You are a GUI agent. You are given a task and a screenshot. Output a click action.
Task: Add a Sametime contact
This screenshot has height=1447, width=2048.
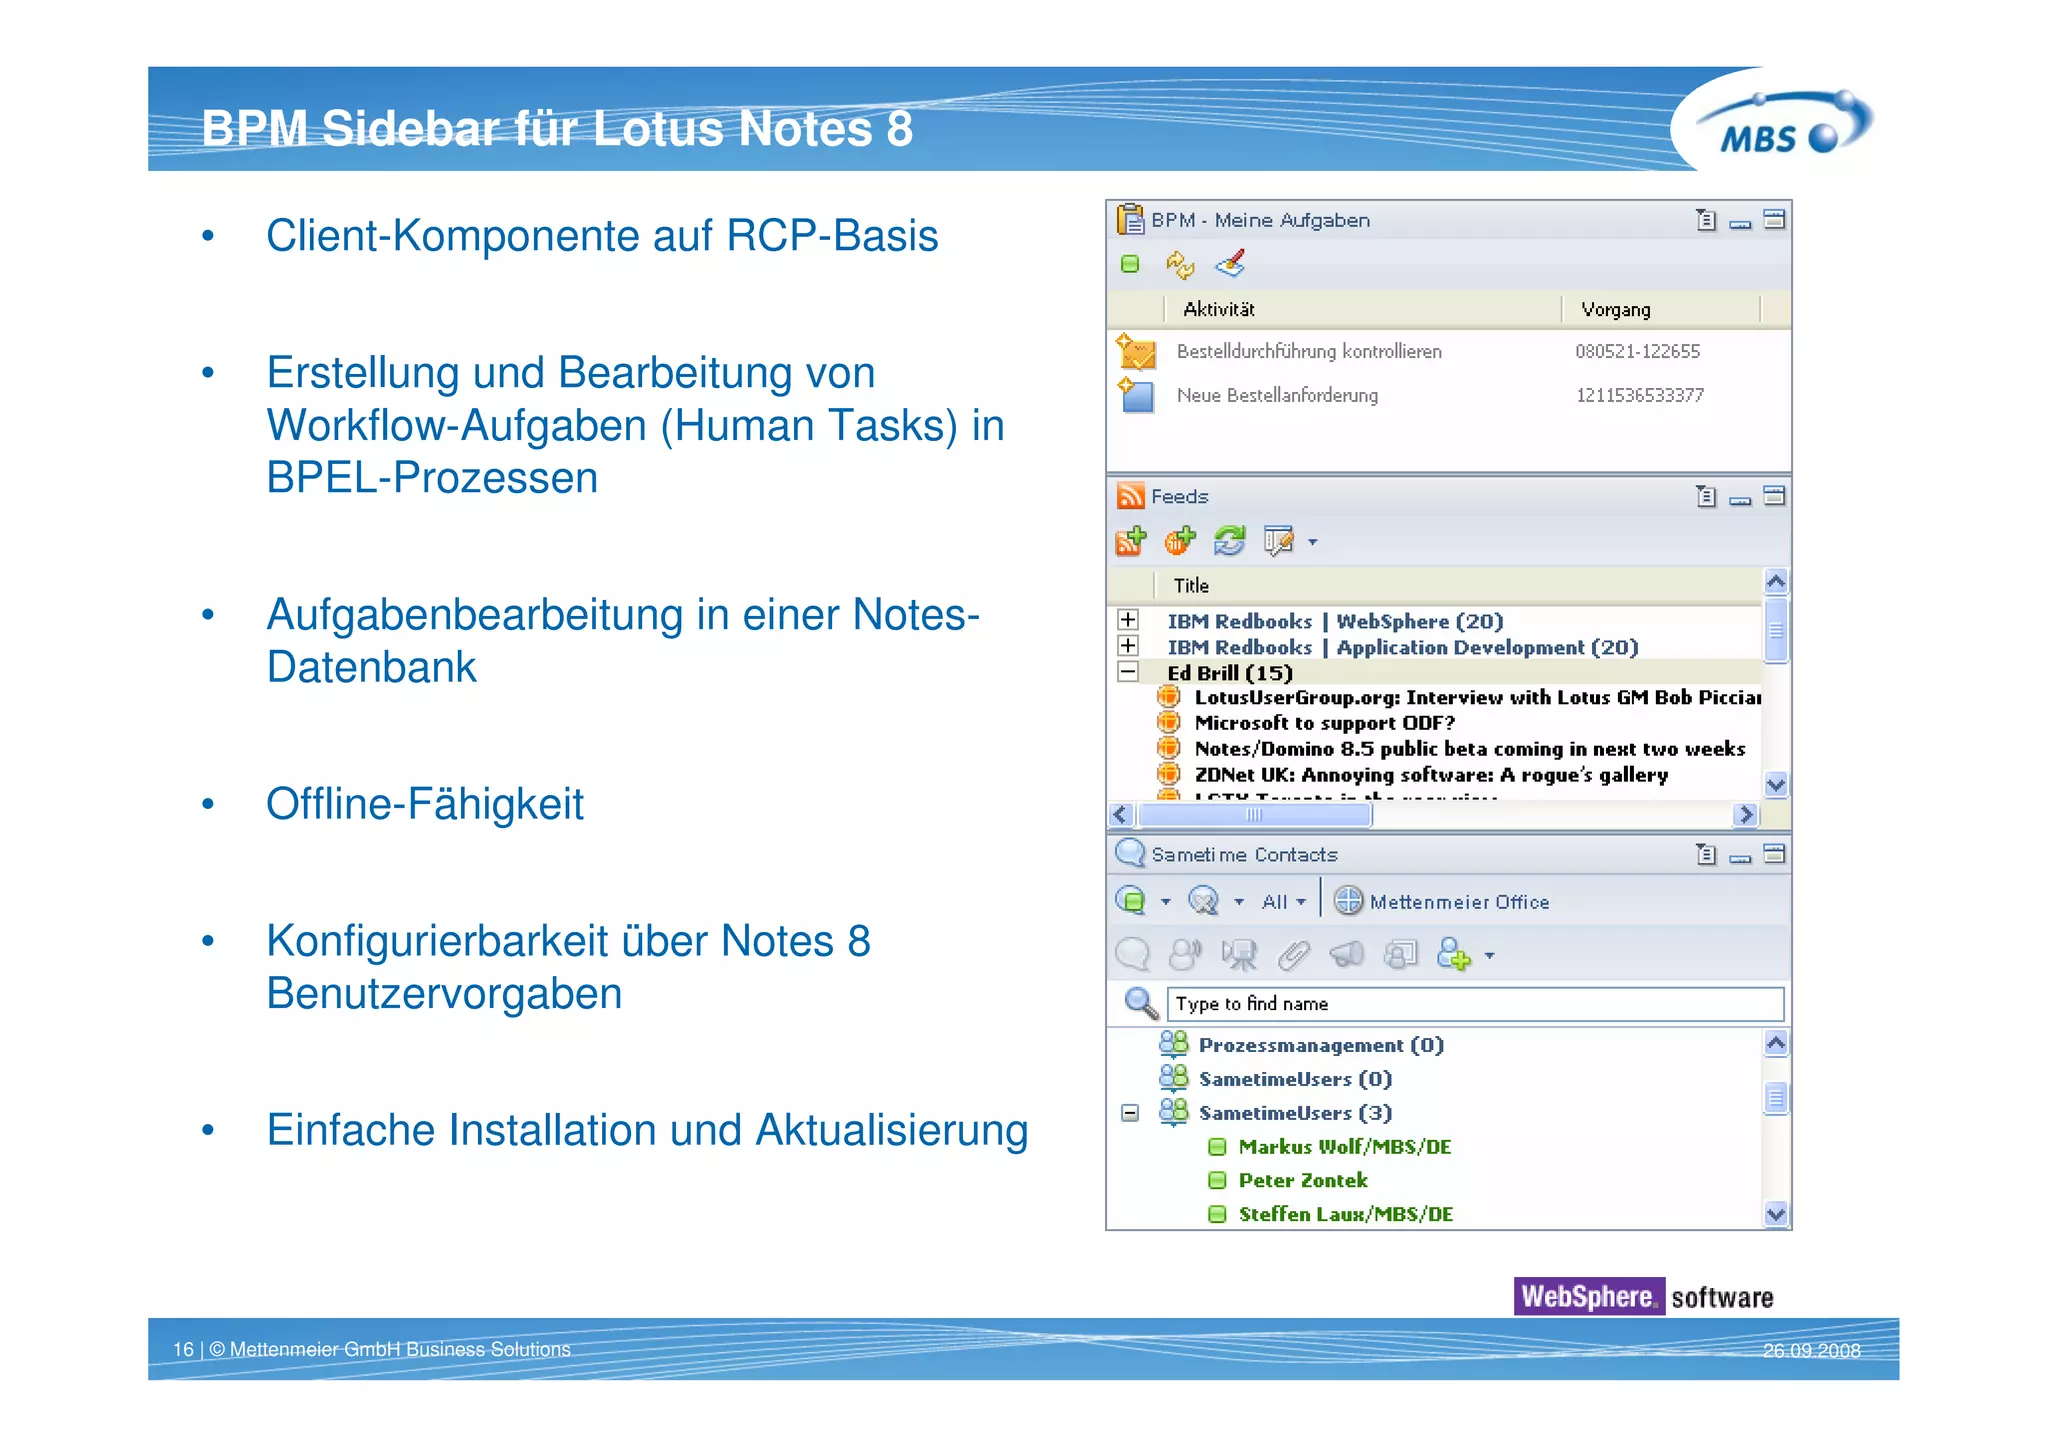point(1453,955)
